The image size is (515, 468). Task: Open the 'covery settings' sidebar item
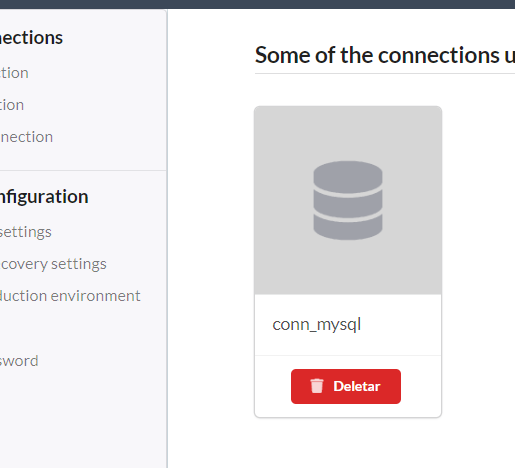(x=53, y=264)
